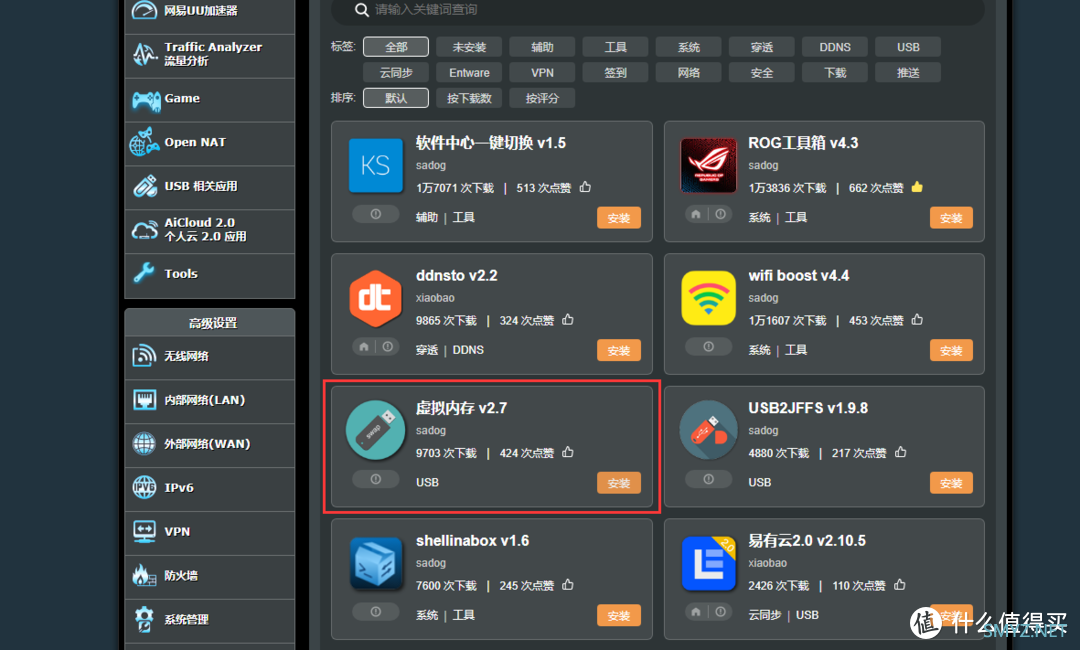Filter by the 工具 tag button

[615, 47]
